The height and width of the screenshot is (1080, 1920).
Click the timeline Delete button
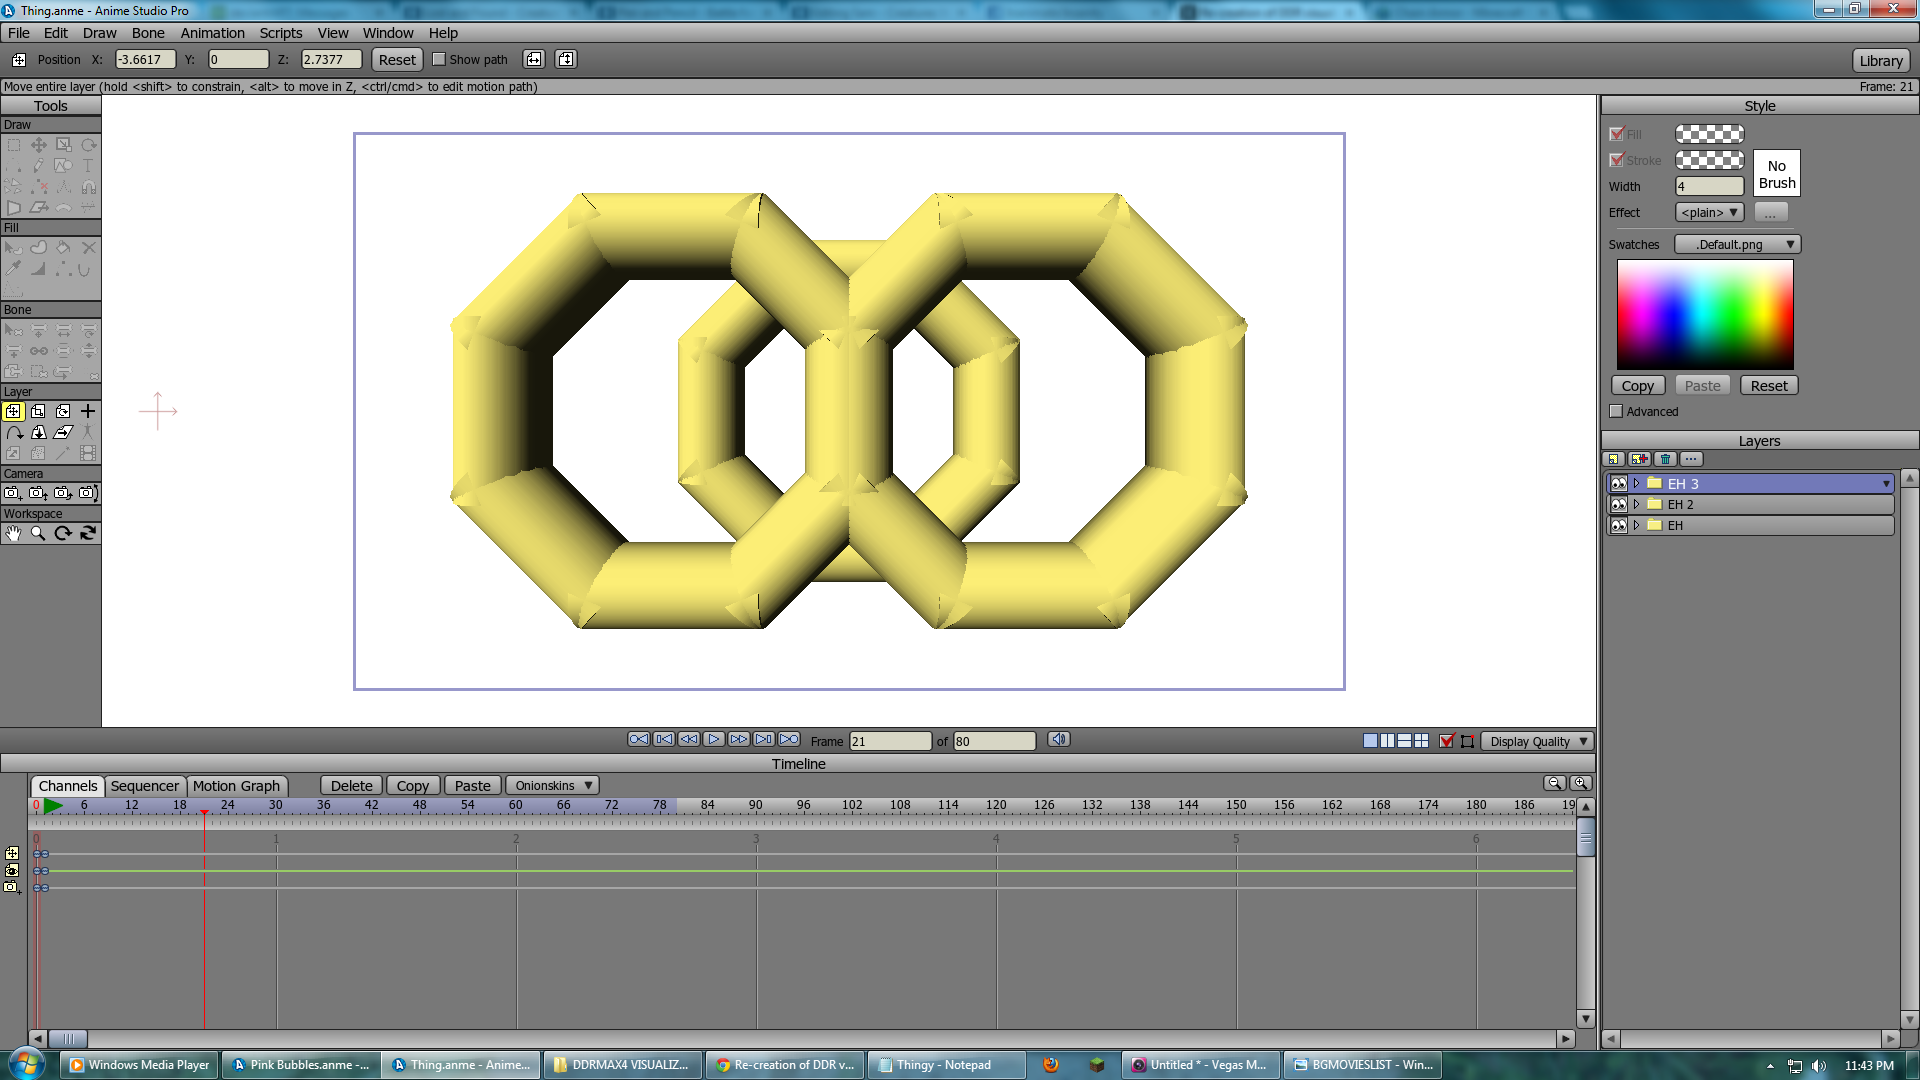[x=351, y=786]
